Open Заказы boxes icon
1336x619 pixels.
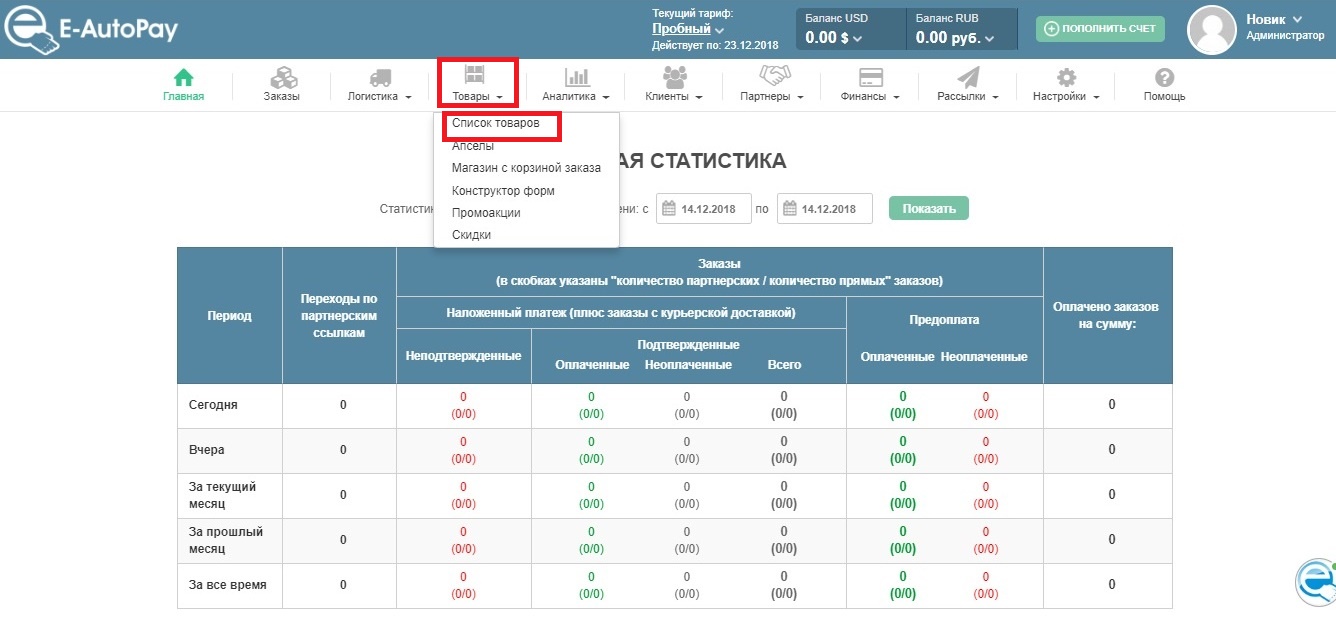click(x=282, y=77)
